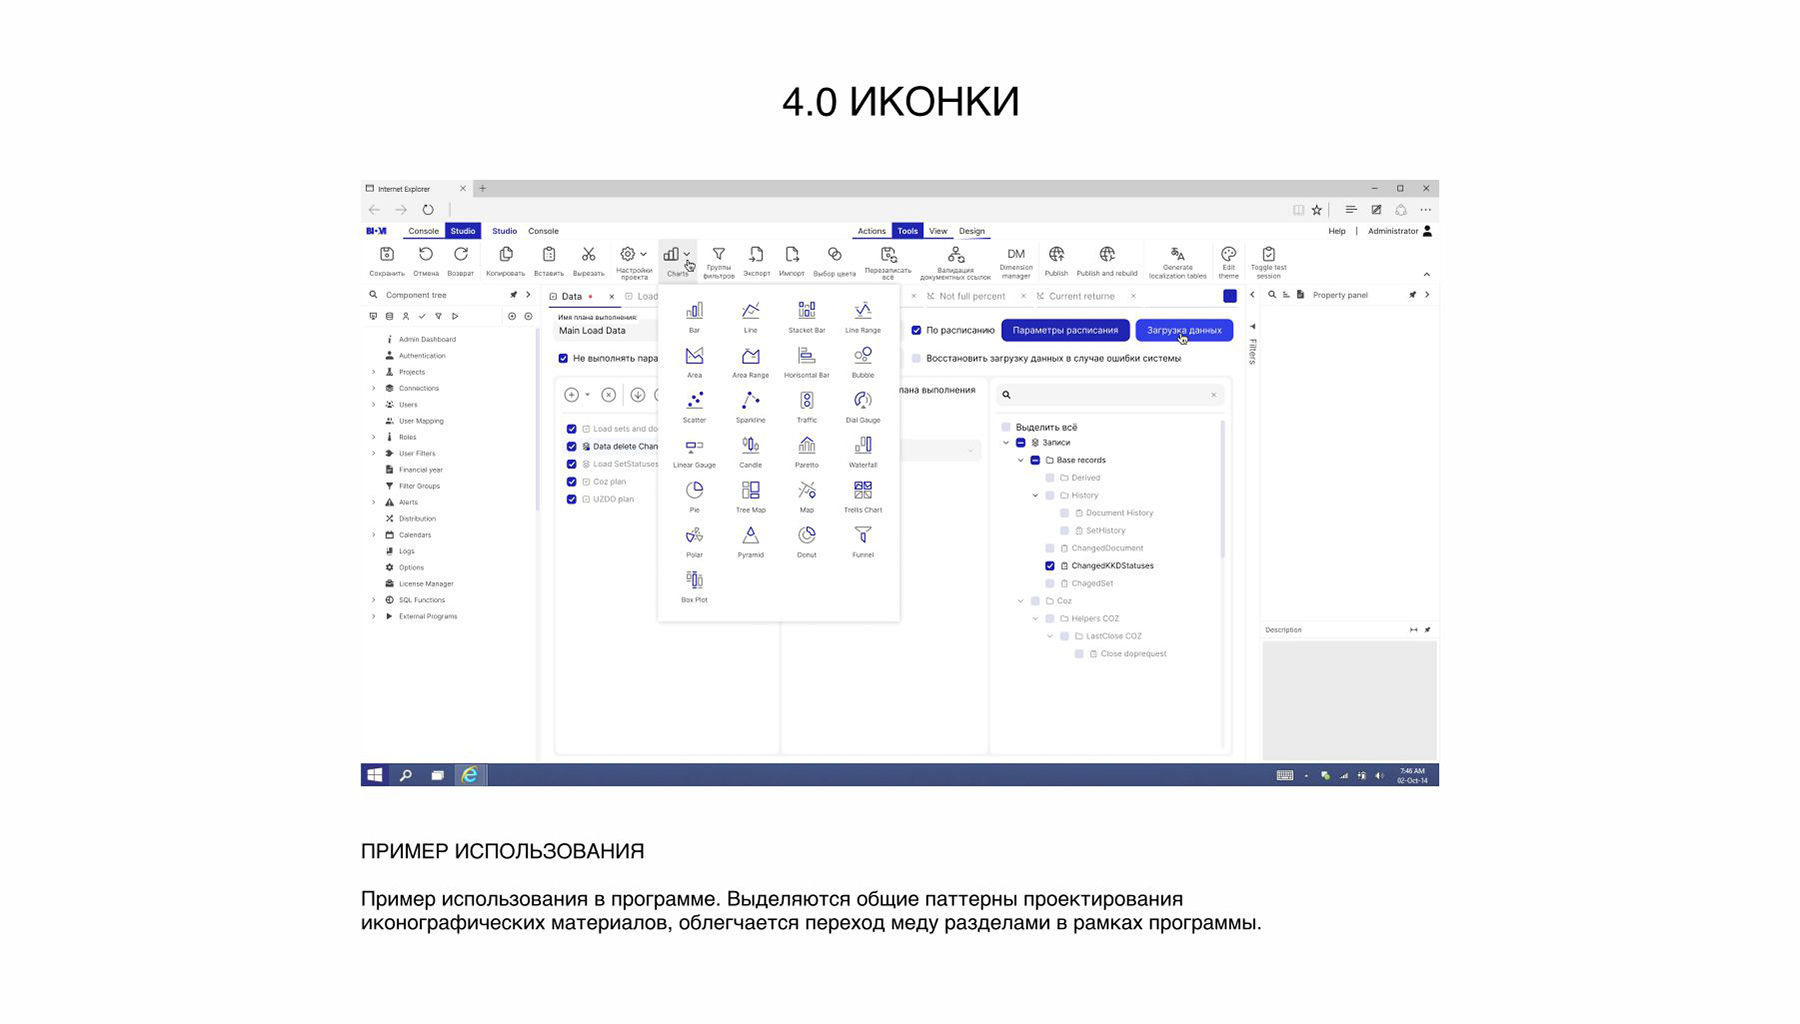Collapse the Base records folder
Image resolution: width=1800 pixels, height=1024 pixels.
[x=1021, y=460]
